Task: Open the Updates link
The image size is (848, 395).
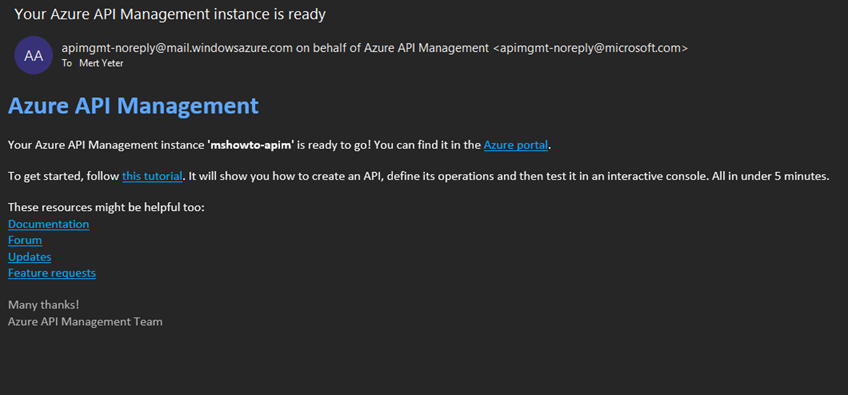Action: 30,256
